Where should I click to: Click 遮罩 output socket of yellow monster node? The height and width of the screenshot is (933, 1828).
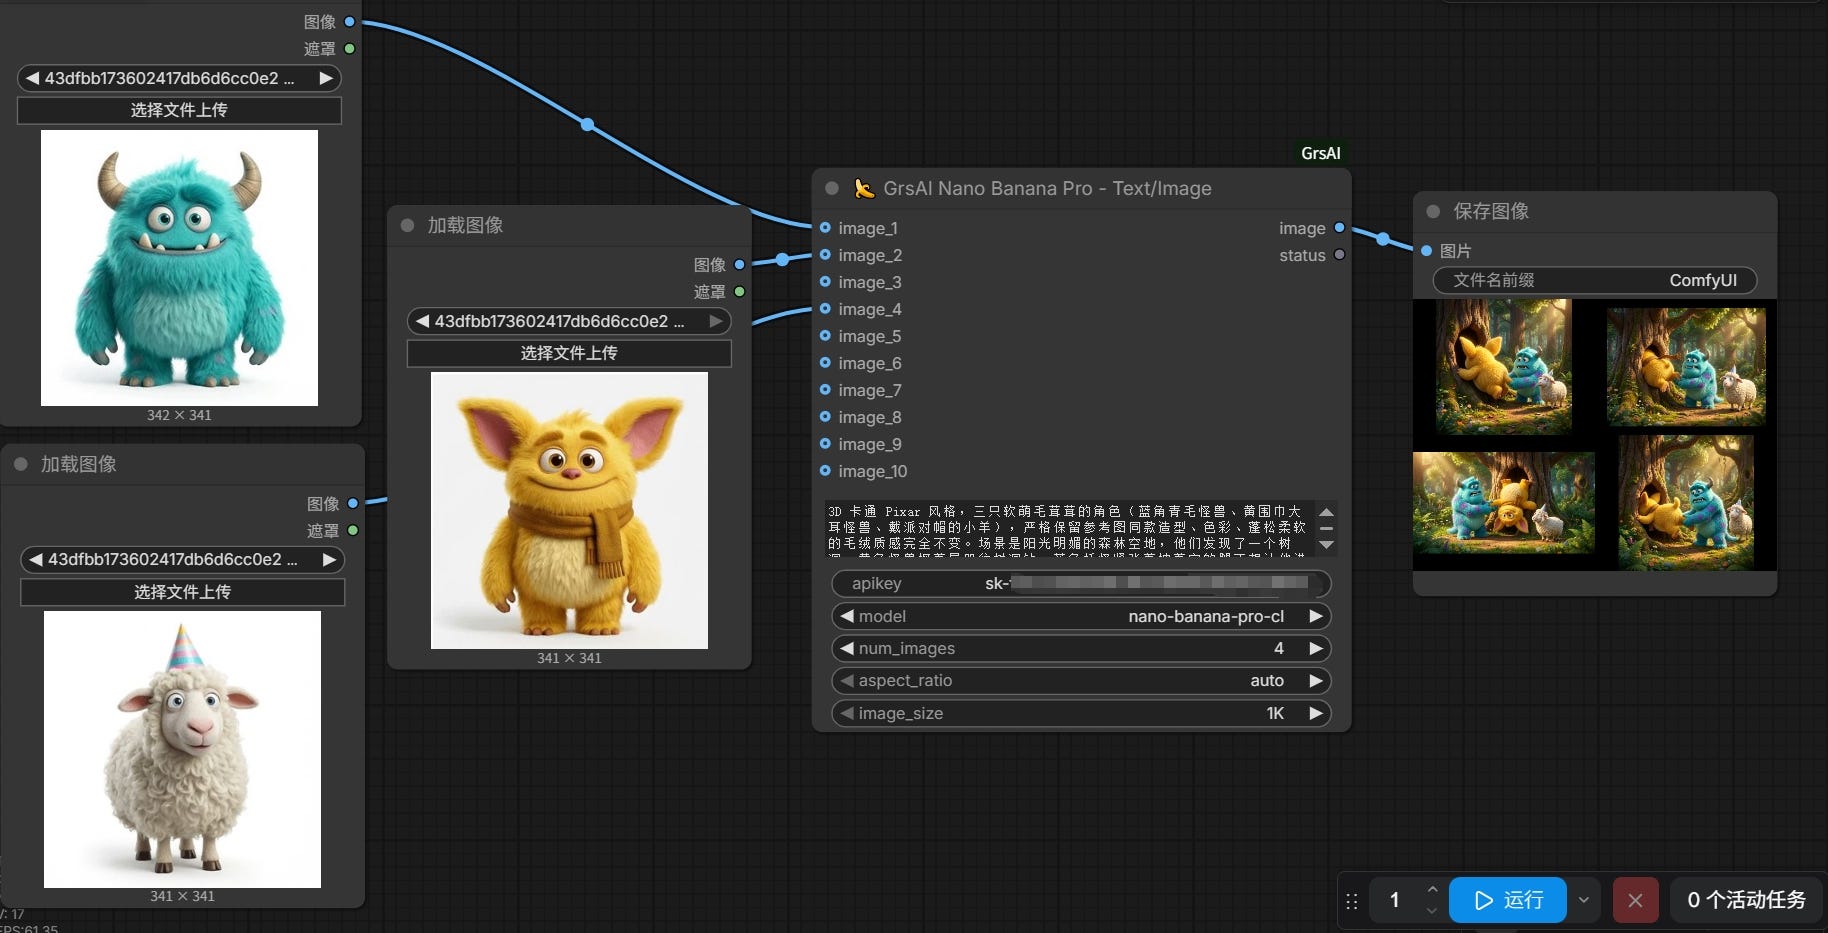click(x=739, y=292)
